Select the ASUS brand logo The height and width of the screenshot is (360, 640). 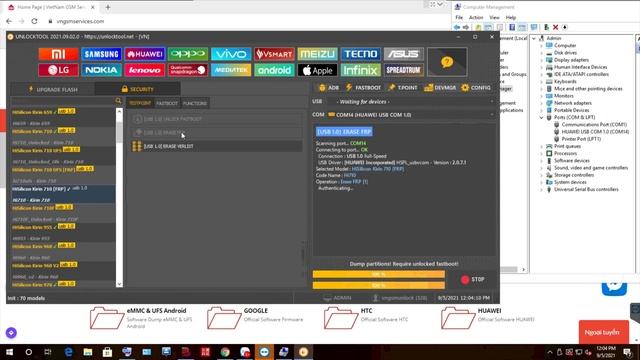[403, 54]
